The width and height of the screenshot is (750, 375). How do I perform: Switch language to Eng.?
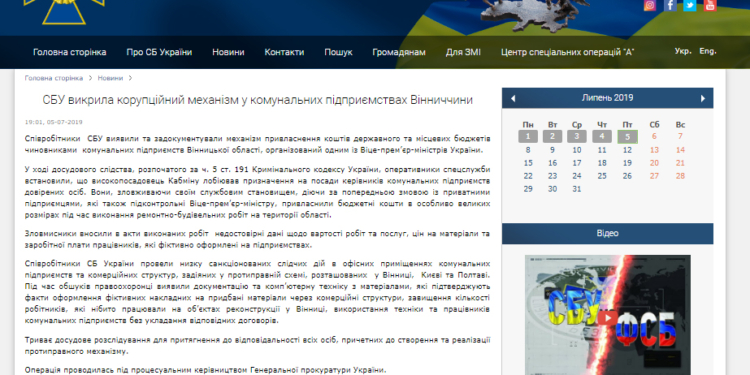pyautogui.click(x=707, y=51)
